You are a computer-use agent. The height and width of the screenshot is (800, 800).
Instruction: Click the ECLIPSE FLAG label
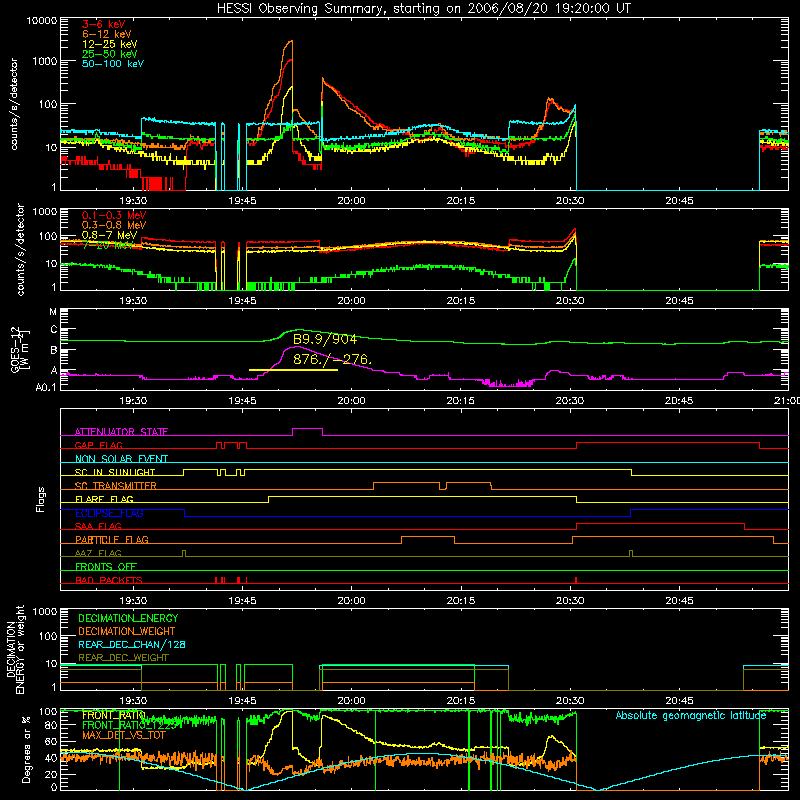109,513
